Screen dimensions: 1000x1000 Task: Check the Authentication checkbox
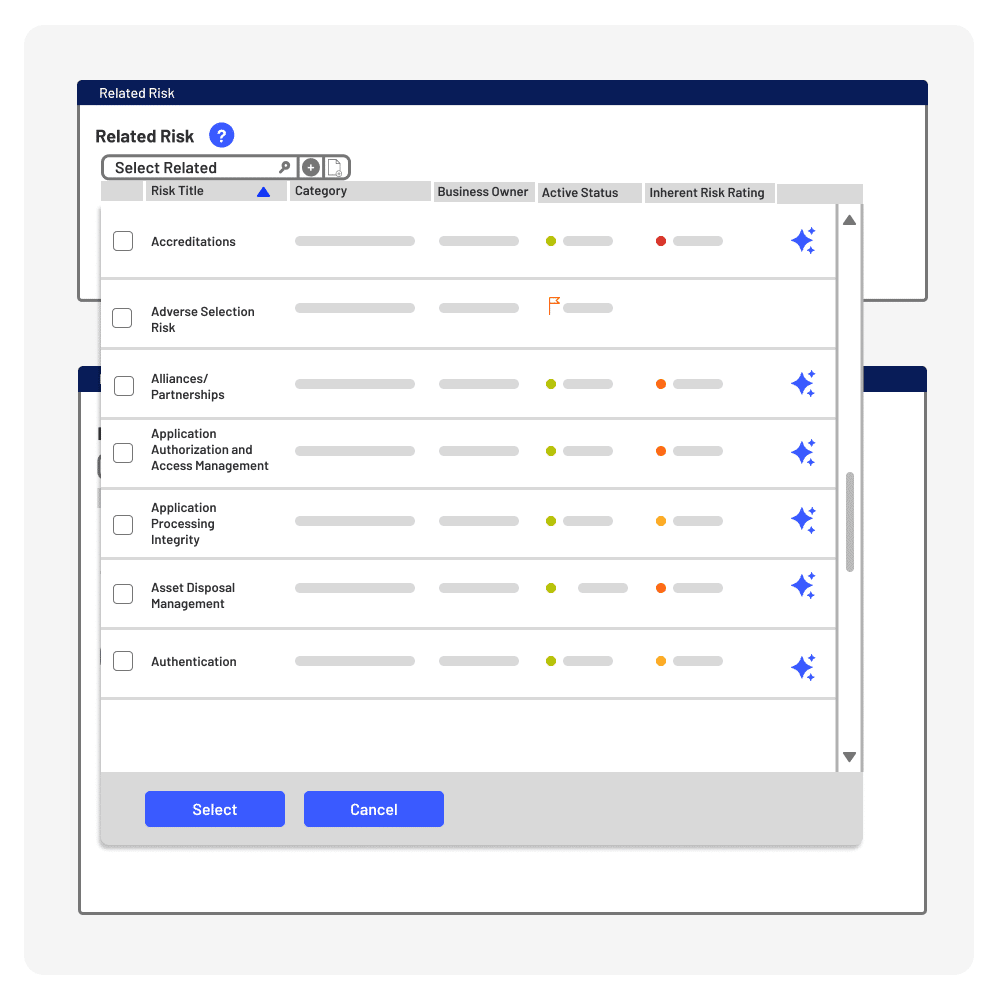click(x=123, y=661)
